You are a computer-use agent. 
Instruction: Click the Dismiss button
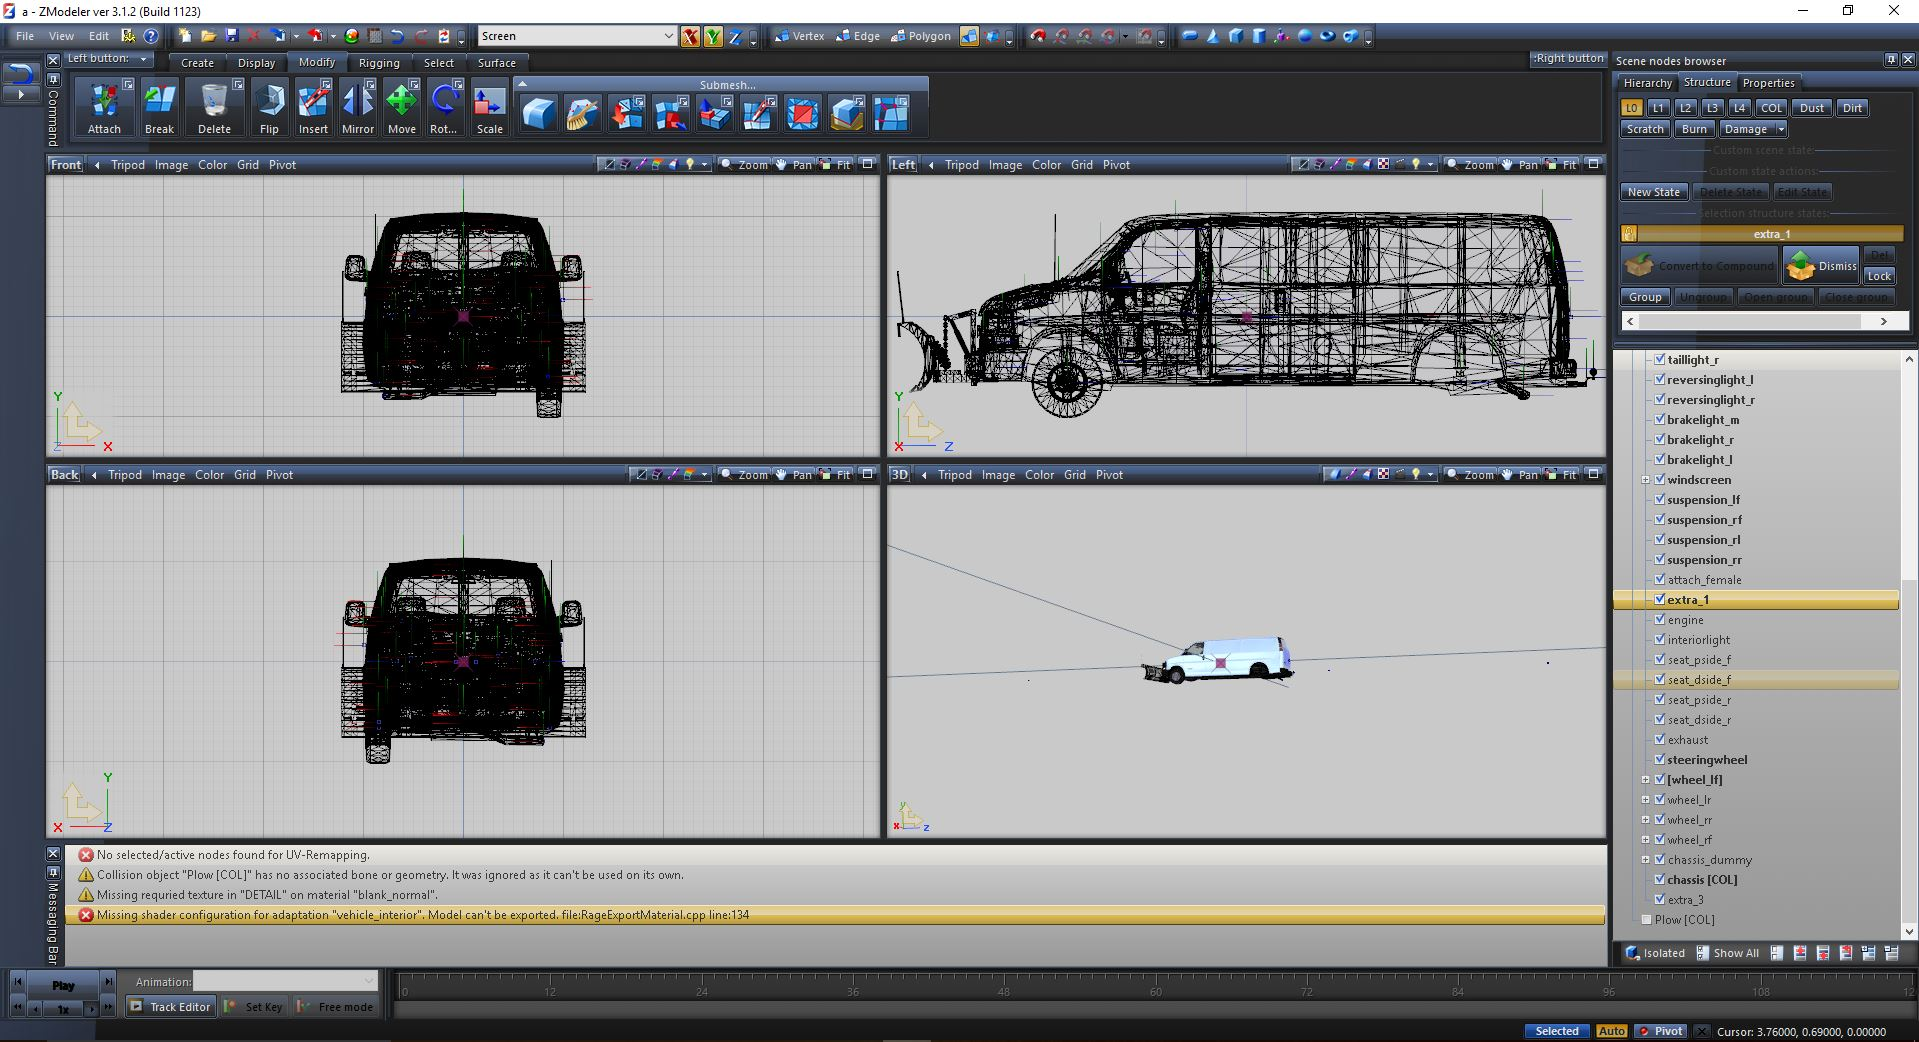(1821, 266)
